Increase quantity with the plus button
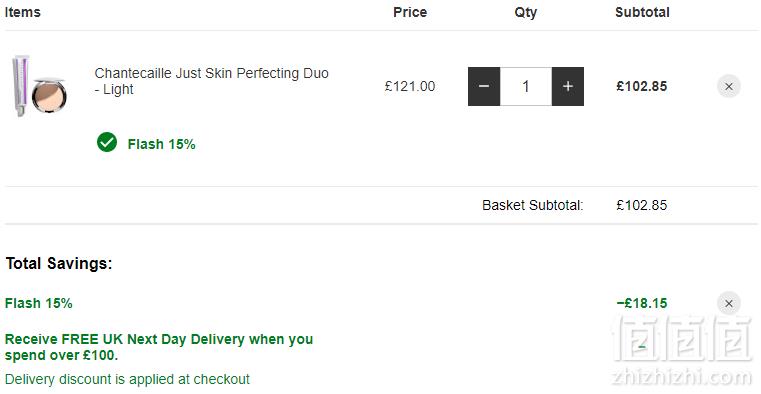The width and height of the screenshot is (761, 394). [568, 86]
